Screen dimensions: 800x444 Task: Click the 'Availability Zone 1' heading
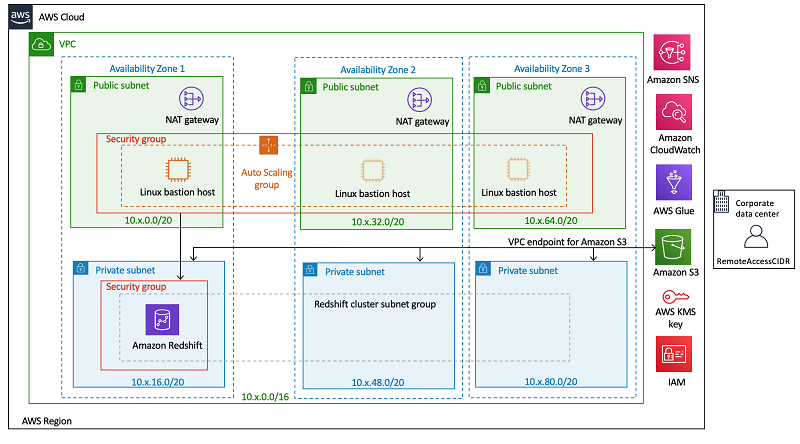[x=147, y=68]
